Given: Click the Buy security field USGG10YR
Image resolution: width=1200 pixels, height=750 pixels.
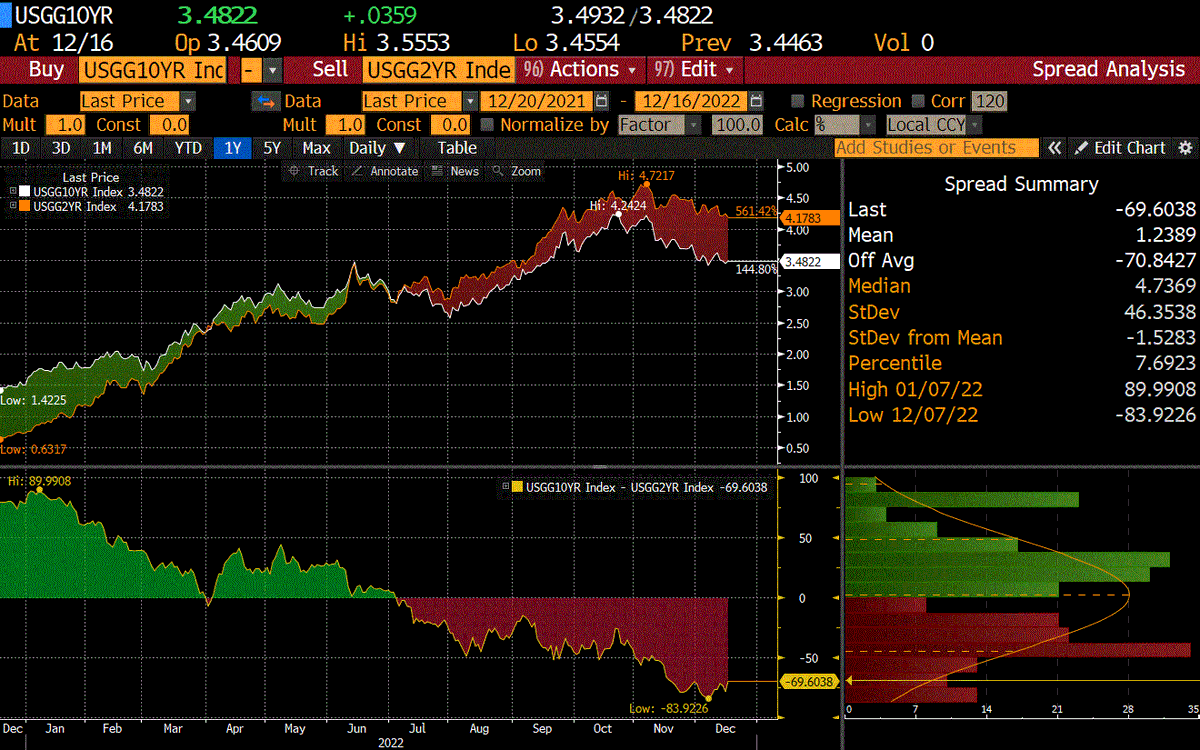Looking at the screenshot, I should [153, 69].
